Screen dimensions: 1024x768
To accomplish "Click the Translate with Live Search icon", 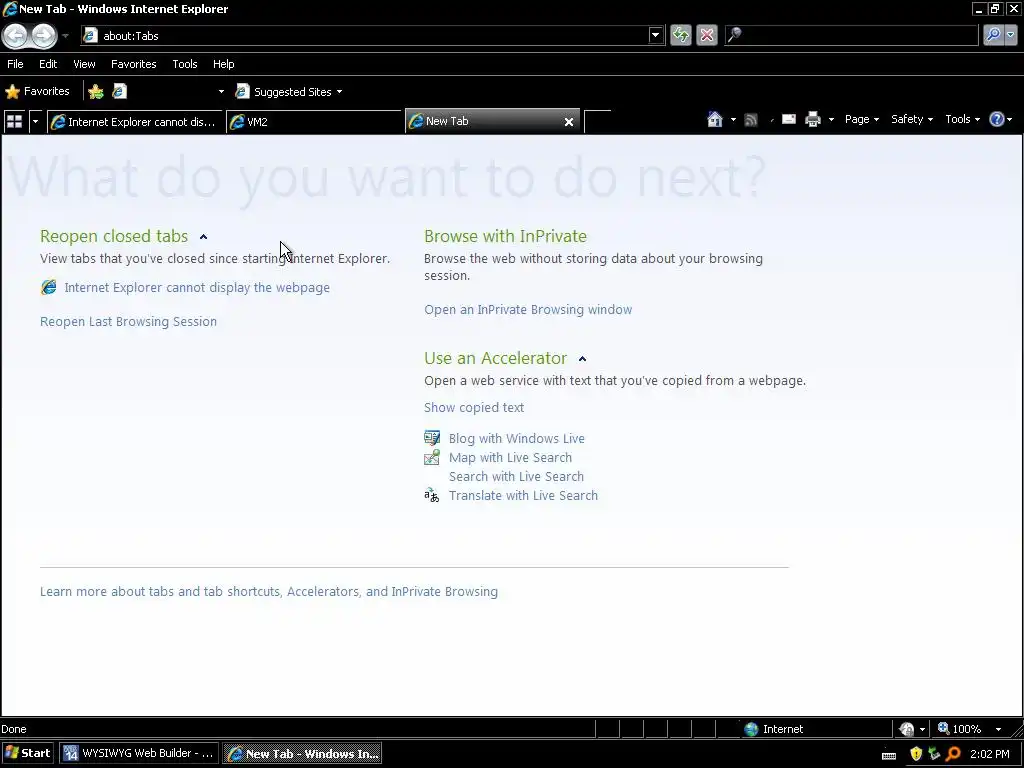I will [x=432, y=495].
